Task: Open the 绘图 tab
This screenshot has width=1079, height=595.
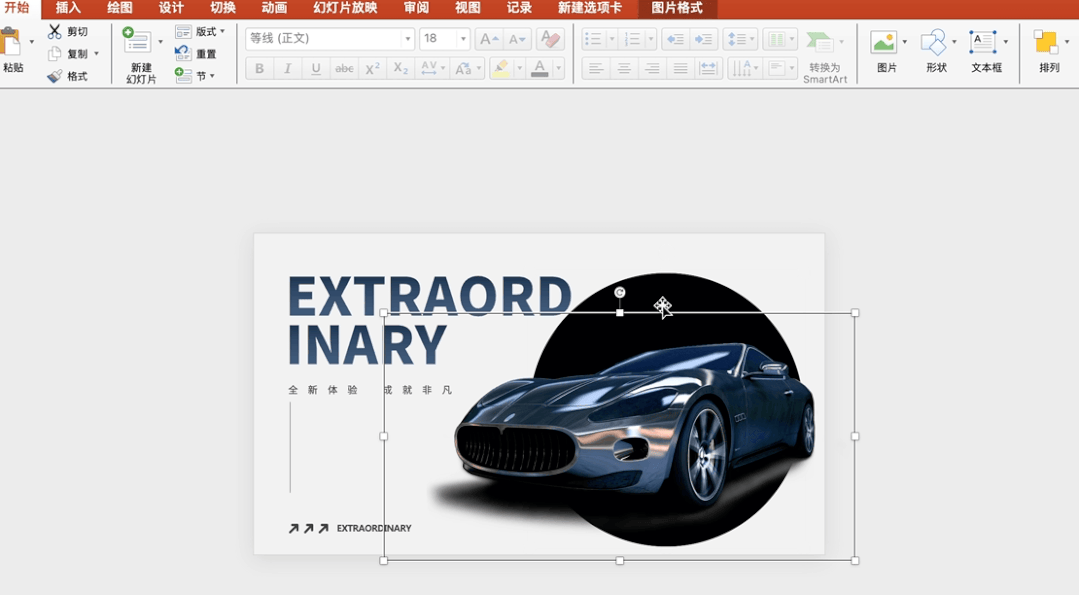Action: click(119, 8)
